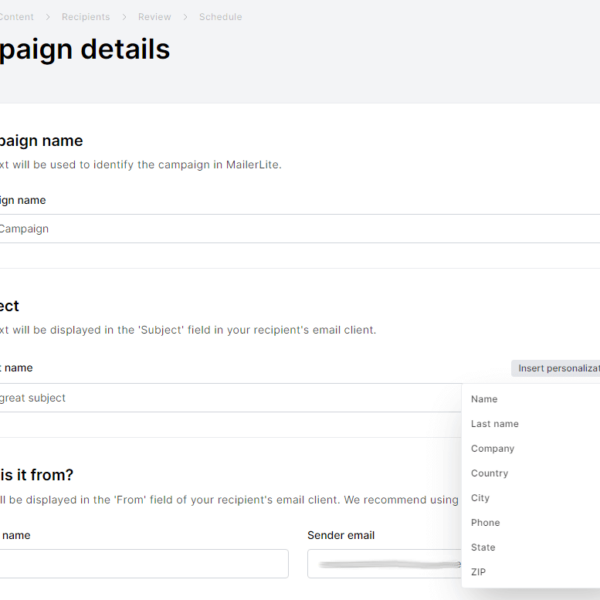Pick ZIP from the dropdown menu

[x=479, y=573]
